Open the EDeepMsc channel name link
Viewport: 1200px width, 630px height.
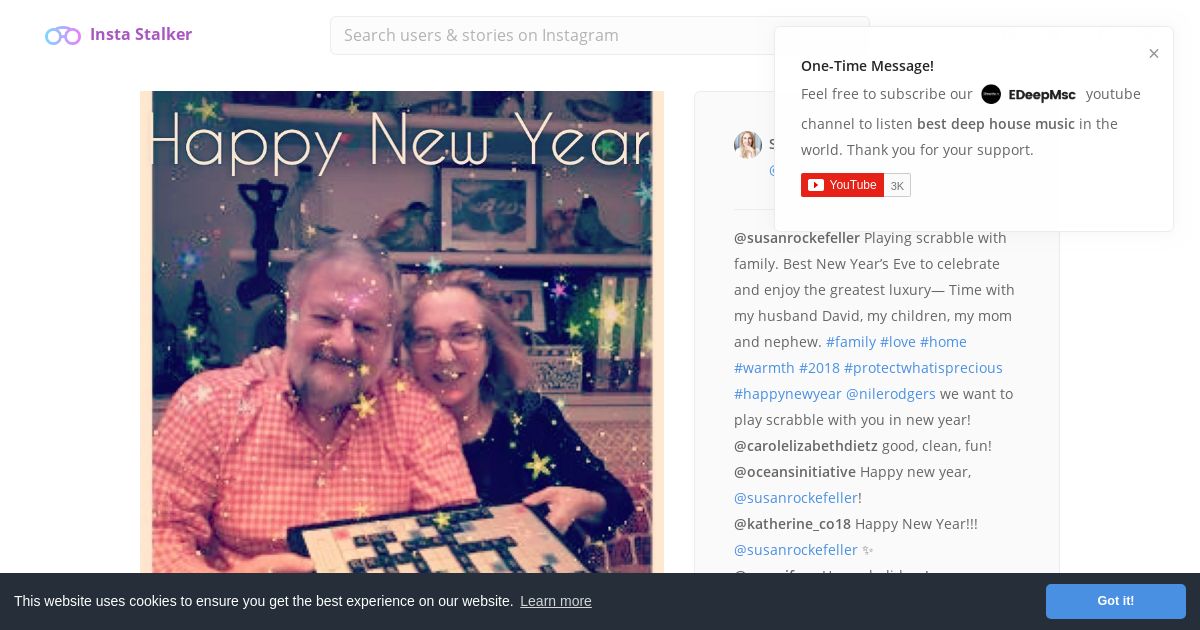(1042, 95)
